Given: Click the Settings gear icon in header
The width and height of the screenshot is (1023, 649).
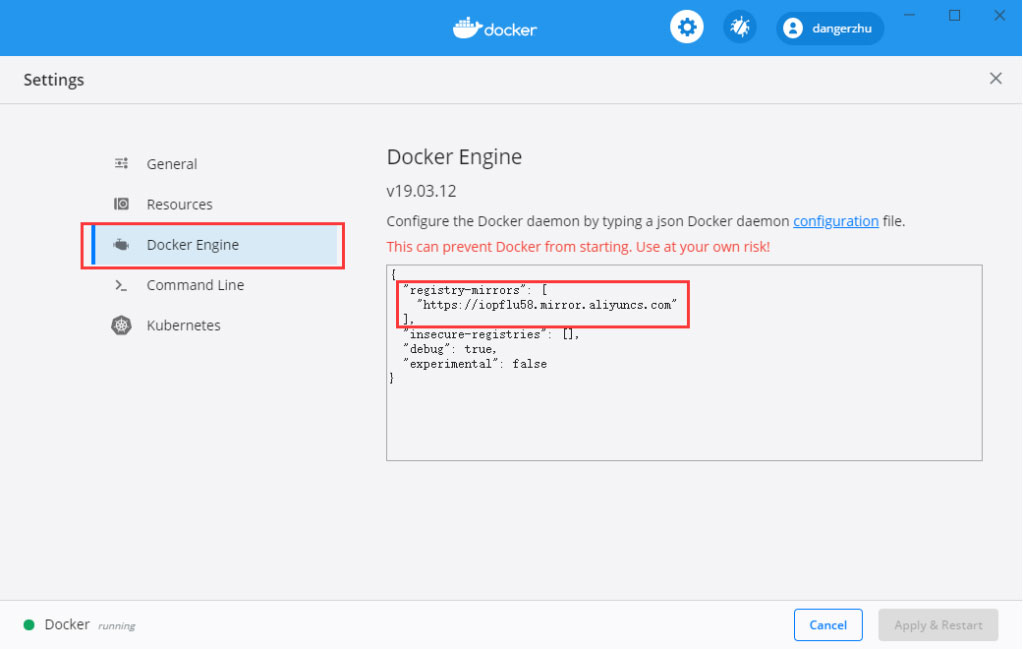Looking at the screenshot, I should point(686,28).
